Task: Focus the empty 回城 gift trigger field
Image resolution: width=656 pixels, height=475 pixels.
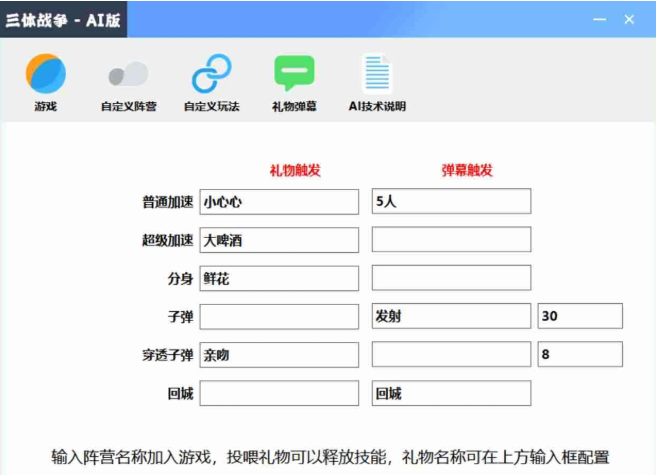Action: (x=279, y=394)
